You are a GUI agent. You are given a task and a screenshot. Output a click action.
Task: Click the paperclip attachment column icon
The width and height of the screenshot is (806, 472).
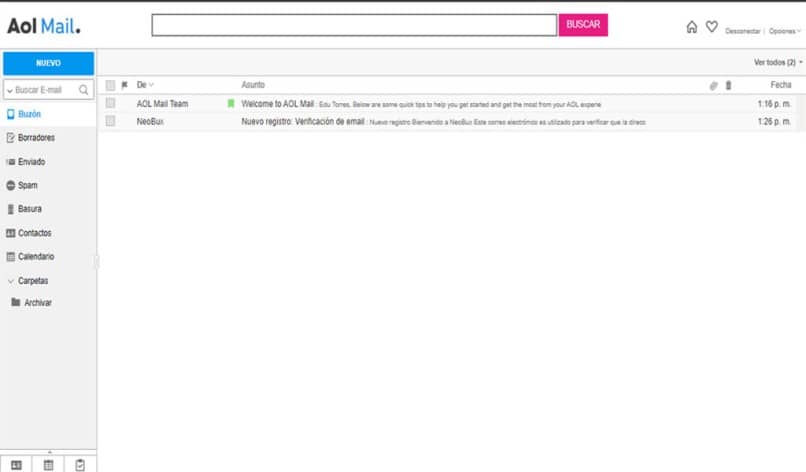pyautogui.click(x=713, y=85)
